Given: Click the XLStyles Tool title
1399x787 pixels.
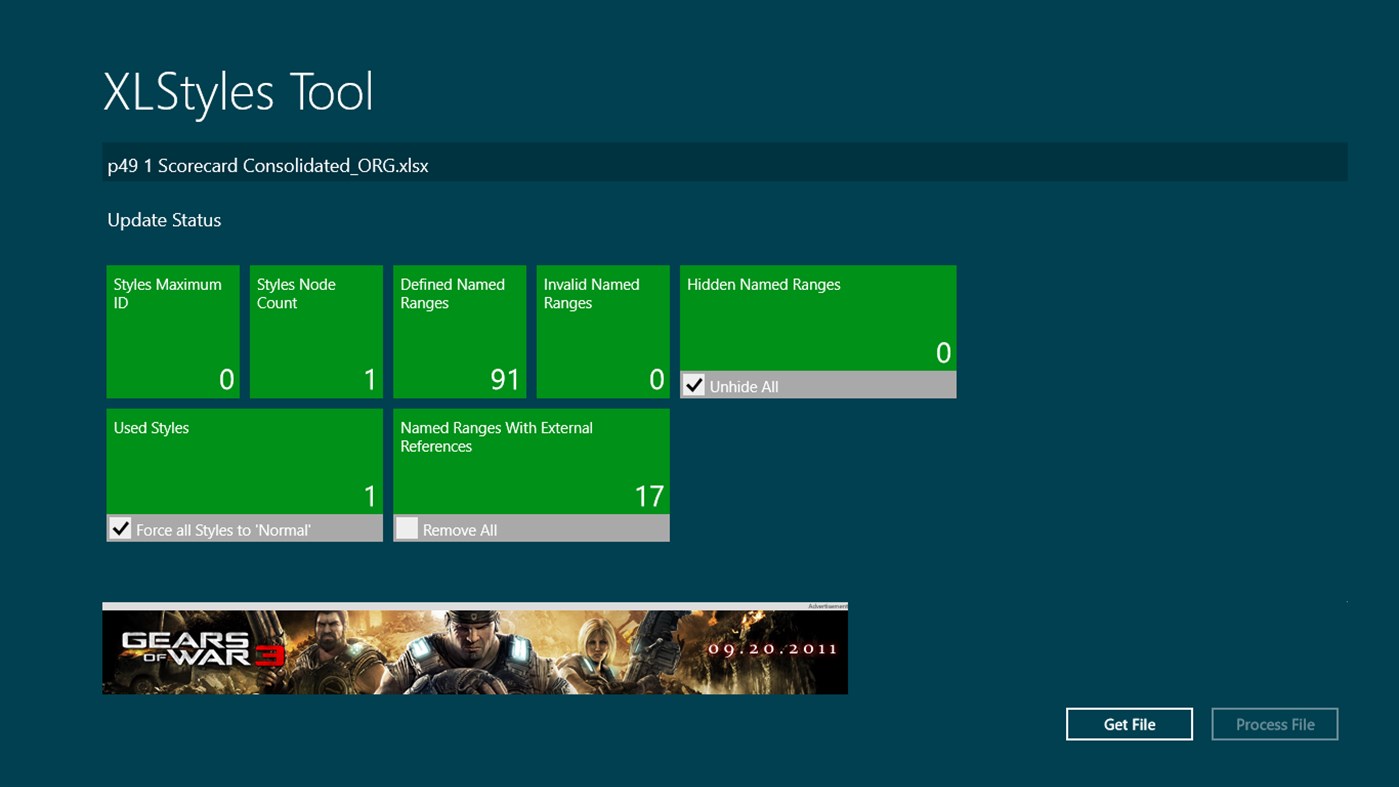Looking at the screenshot, I should point(239,92).
